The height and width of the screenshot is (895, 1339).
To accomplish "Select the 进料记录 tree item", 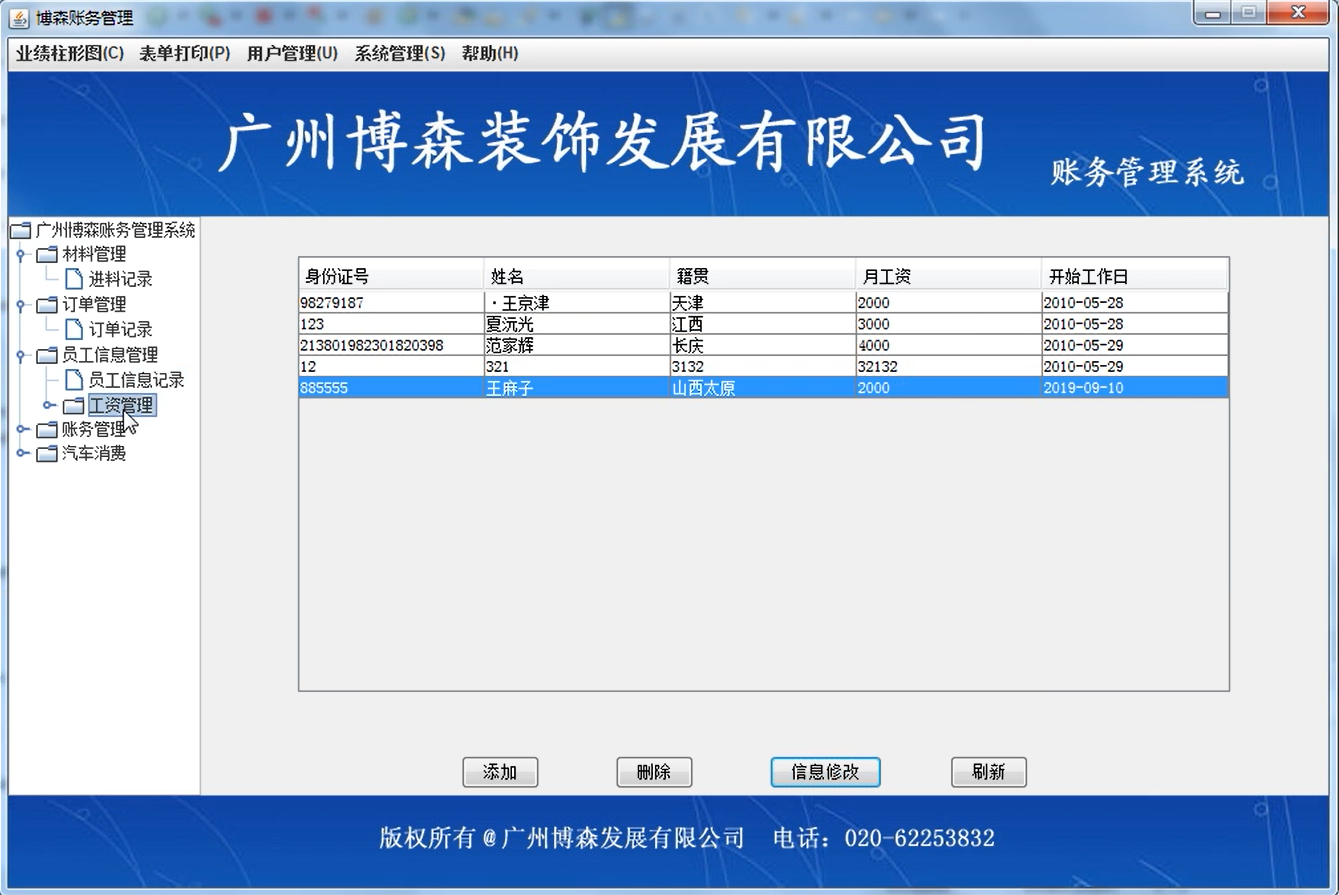I will click(x=120, y=279).
